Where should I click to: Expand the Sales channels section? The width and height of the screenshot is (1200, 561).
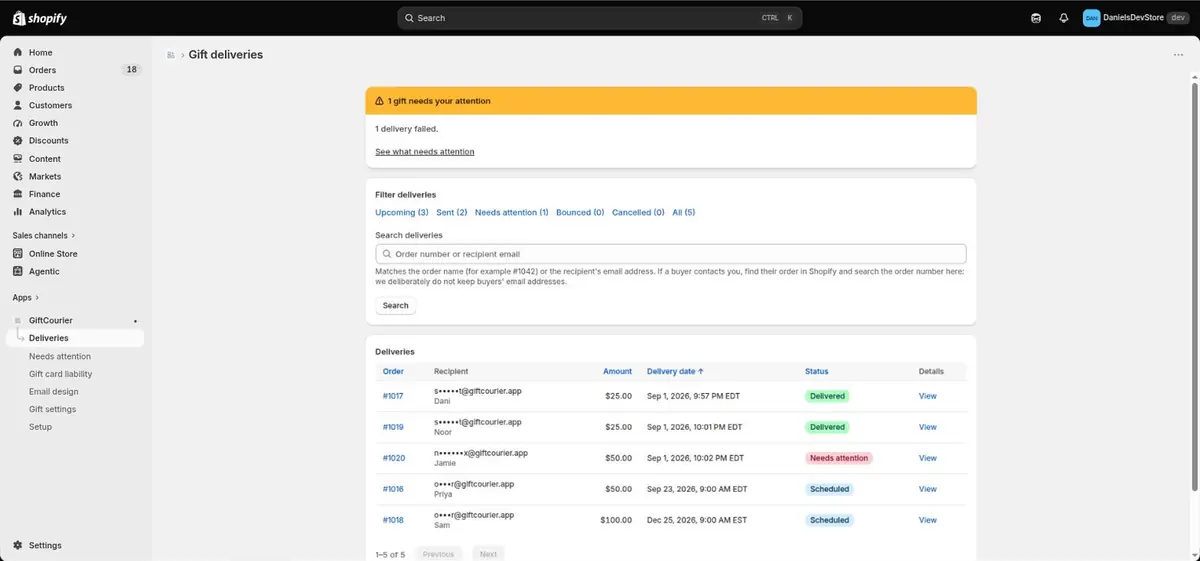[x=44, y=235]
